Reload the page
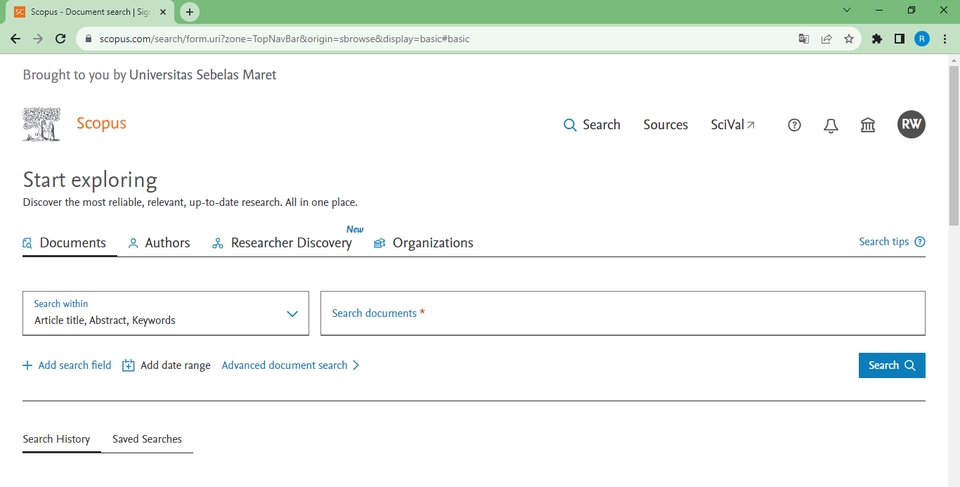 [x=60, y=39]
